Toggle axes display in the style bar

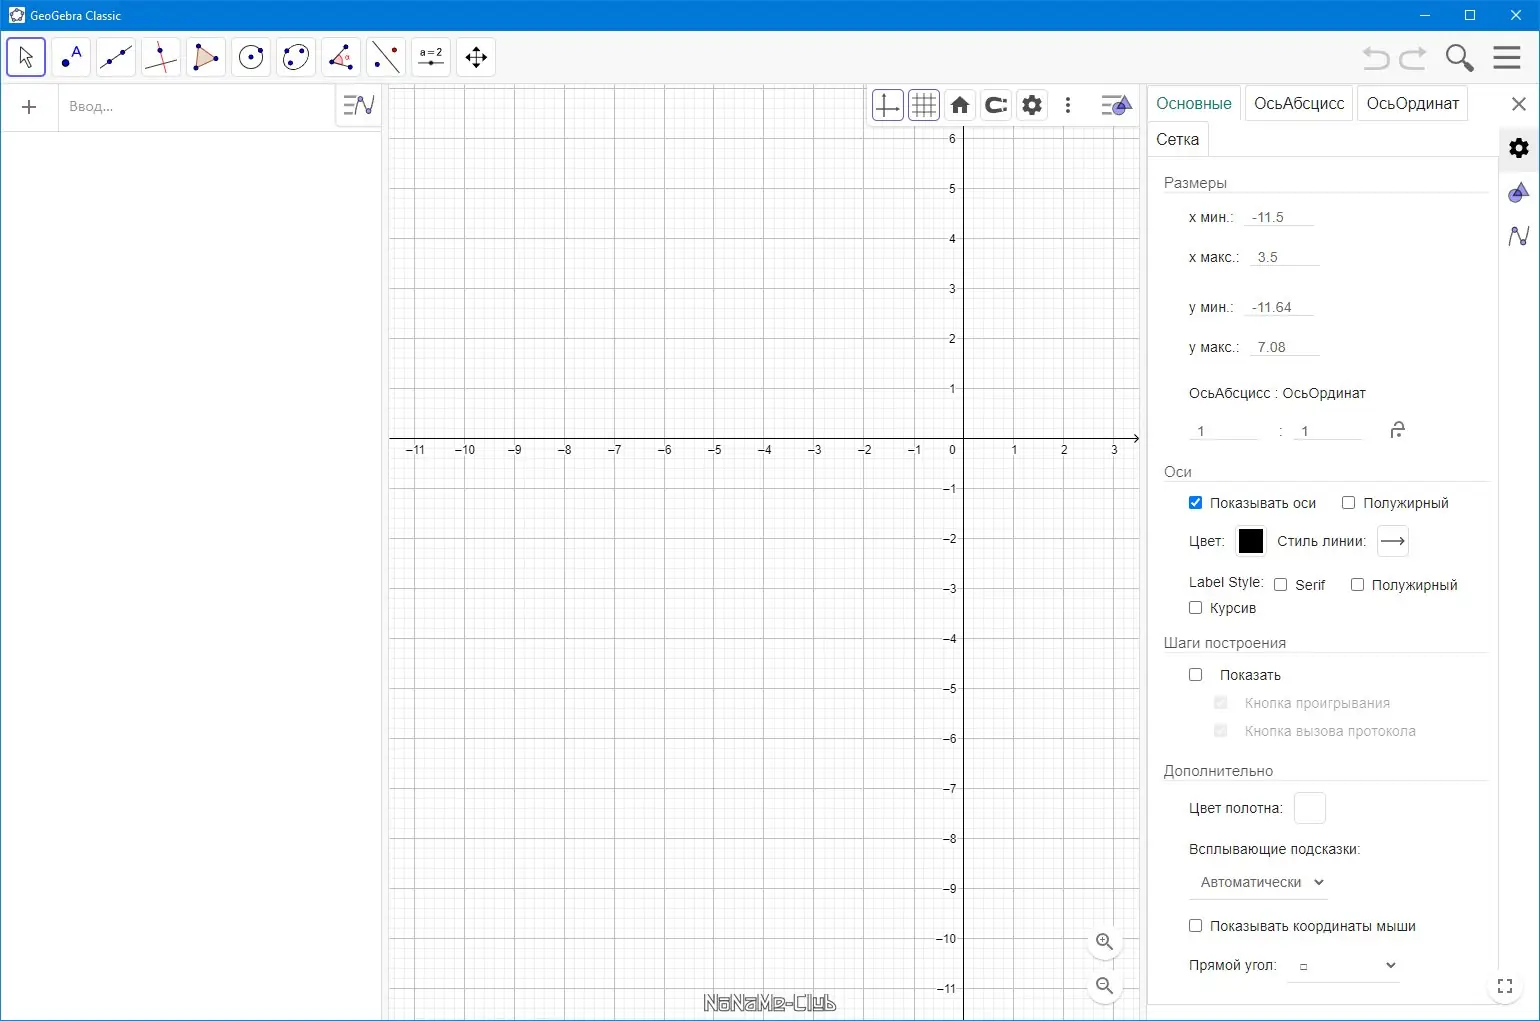tap(887, 105)
